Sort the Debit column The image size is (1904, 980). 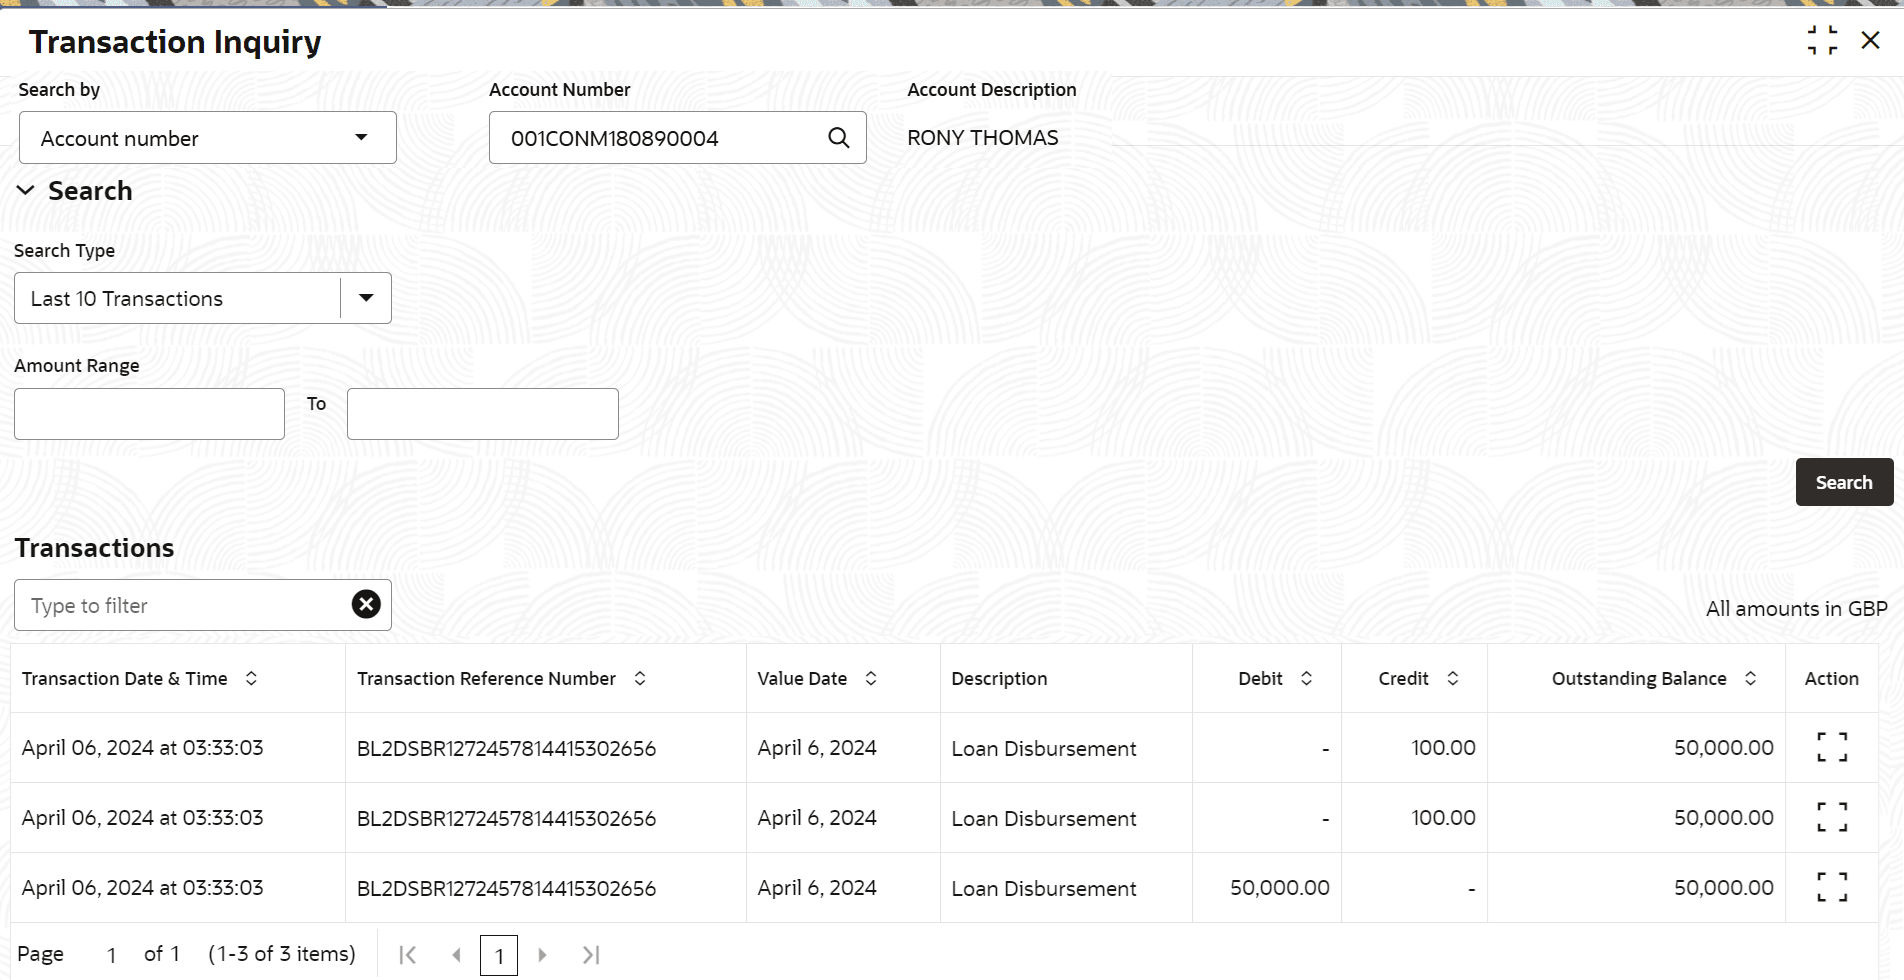tap(1306, 678)
